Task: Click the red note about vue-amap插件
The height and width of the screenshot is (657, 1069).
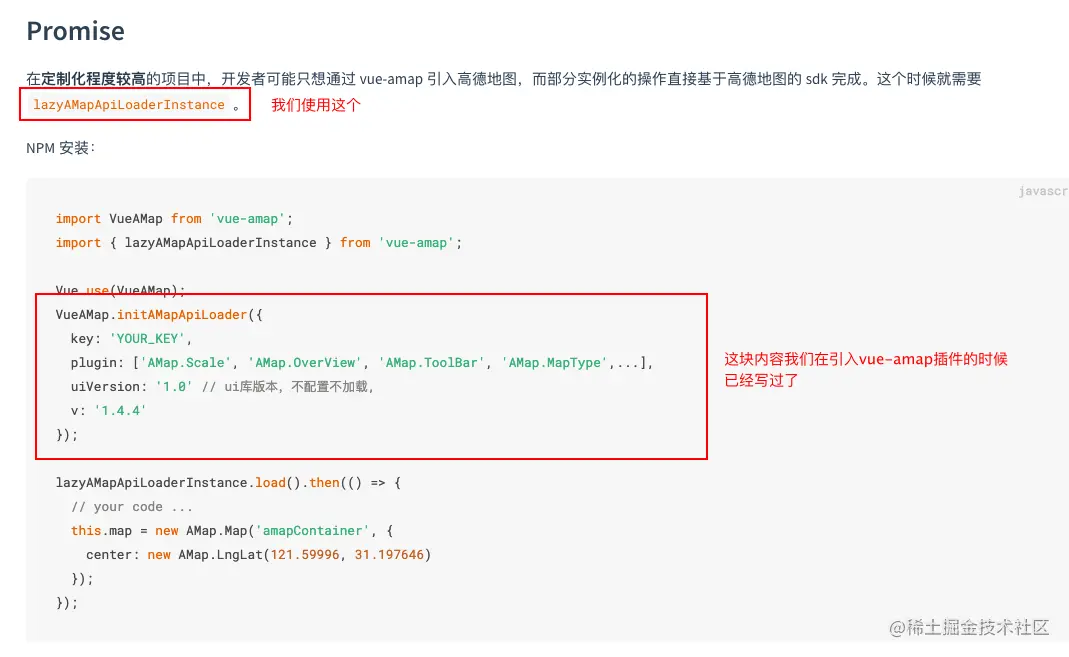Action: [865, 369]
